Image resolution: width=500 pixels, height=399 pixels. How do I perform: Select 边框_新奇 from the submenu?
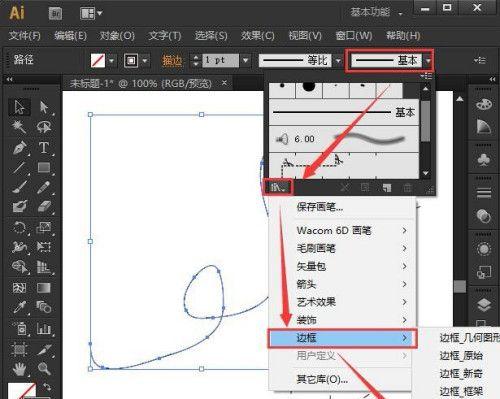click(461, 374)
